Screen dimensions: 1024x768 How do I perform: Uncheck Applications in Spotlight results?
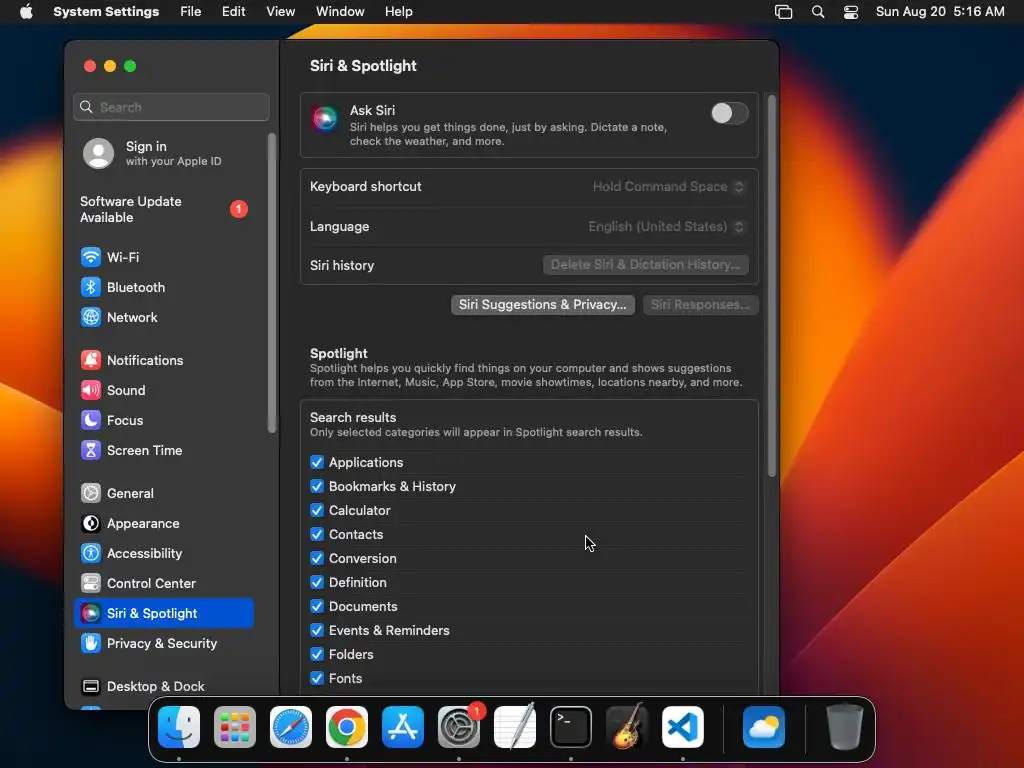tap(317, 462)
